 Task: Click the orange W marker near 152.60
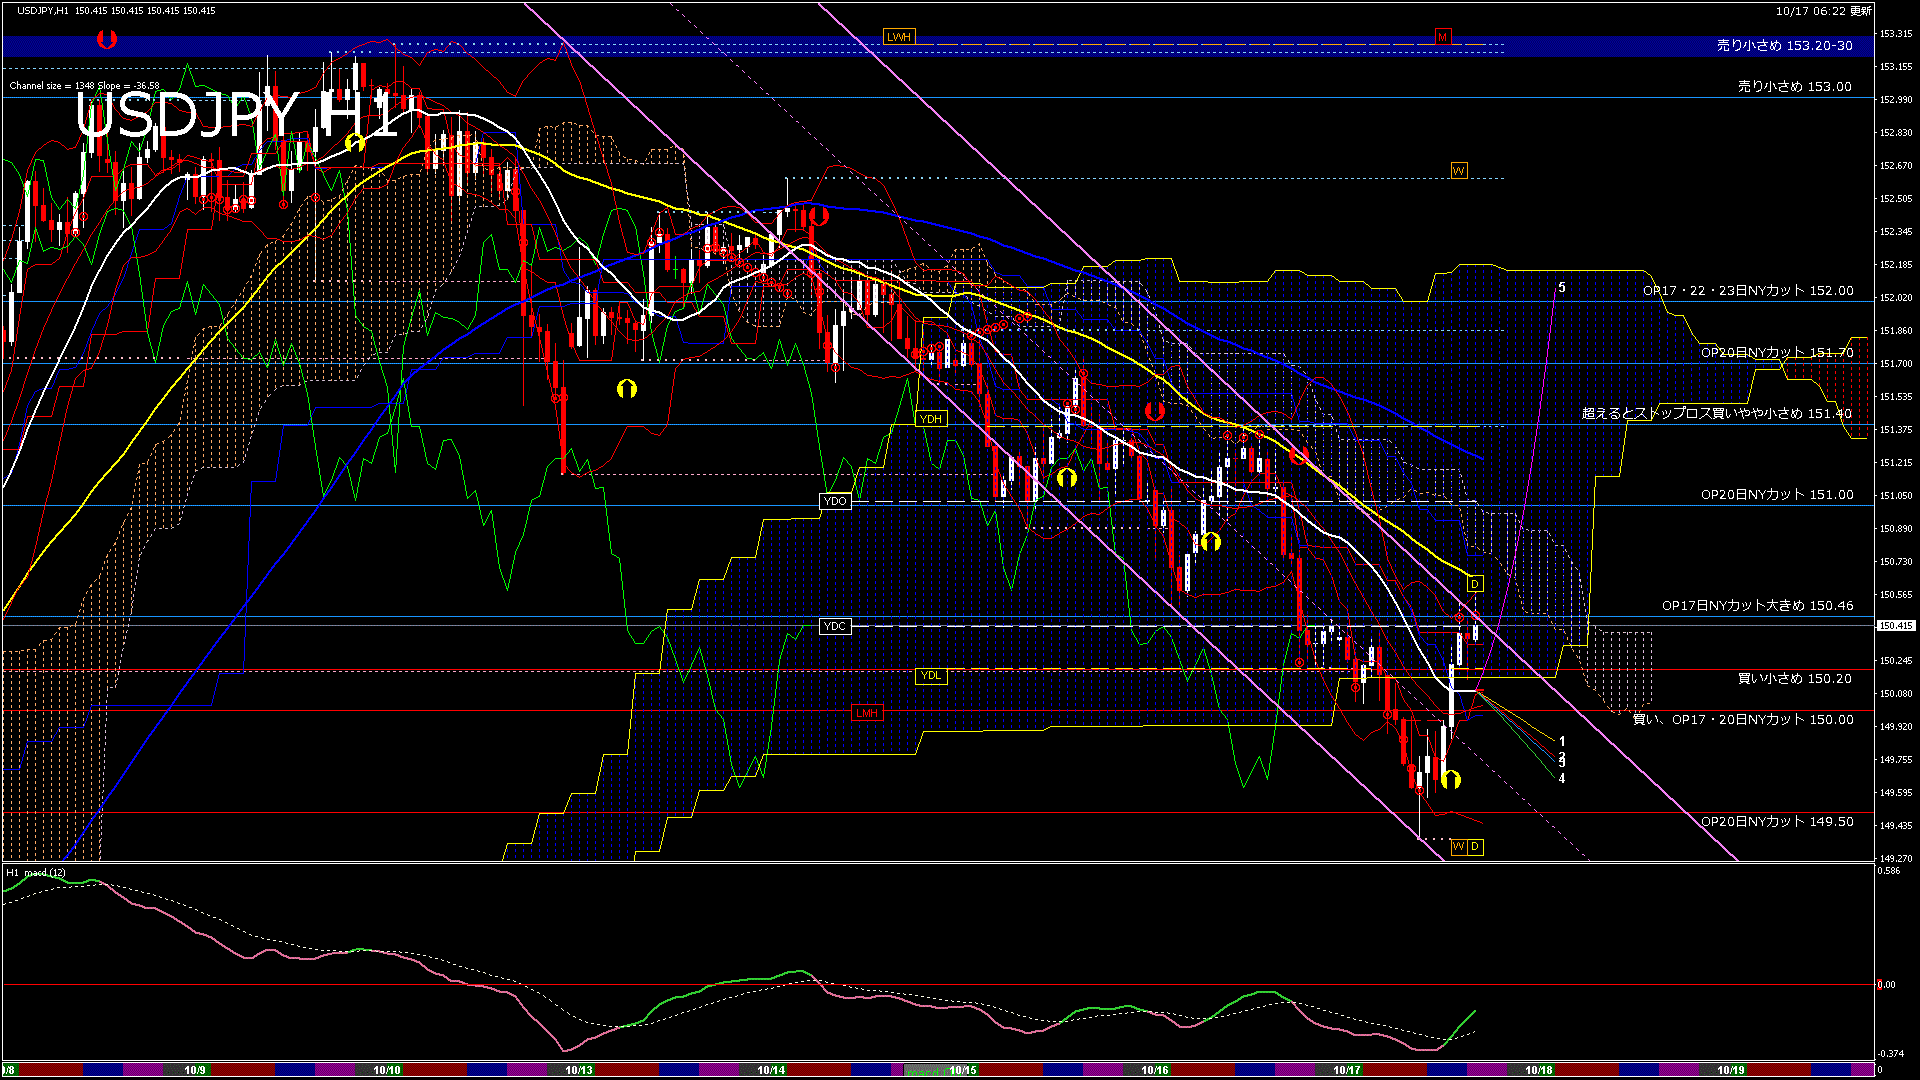tap(1458, 171)
